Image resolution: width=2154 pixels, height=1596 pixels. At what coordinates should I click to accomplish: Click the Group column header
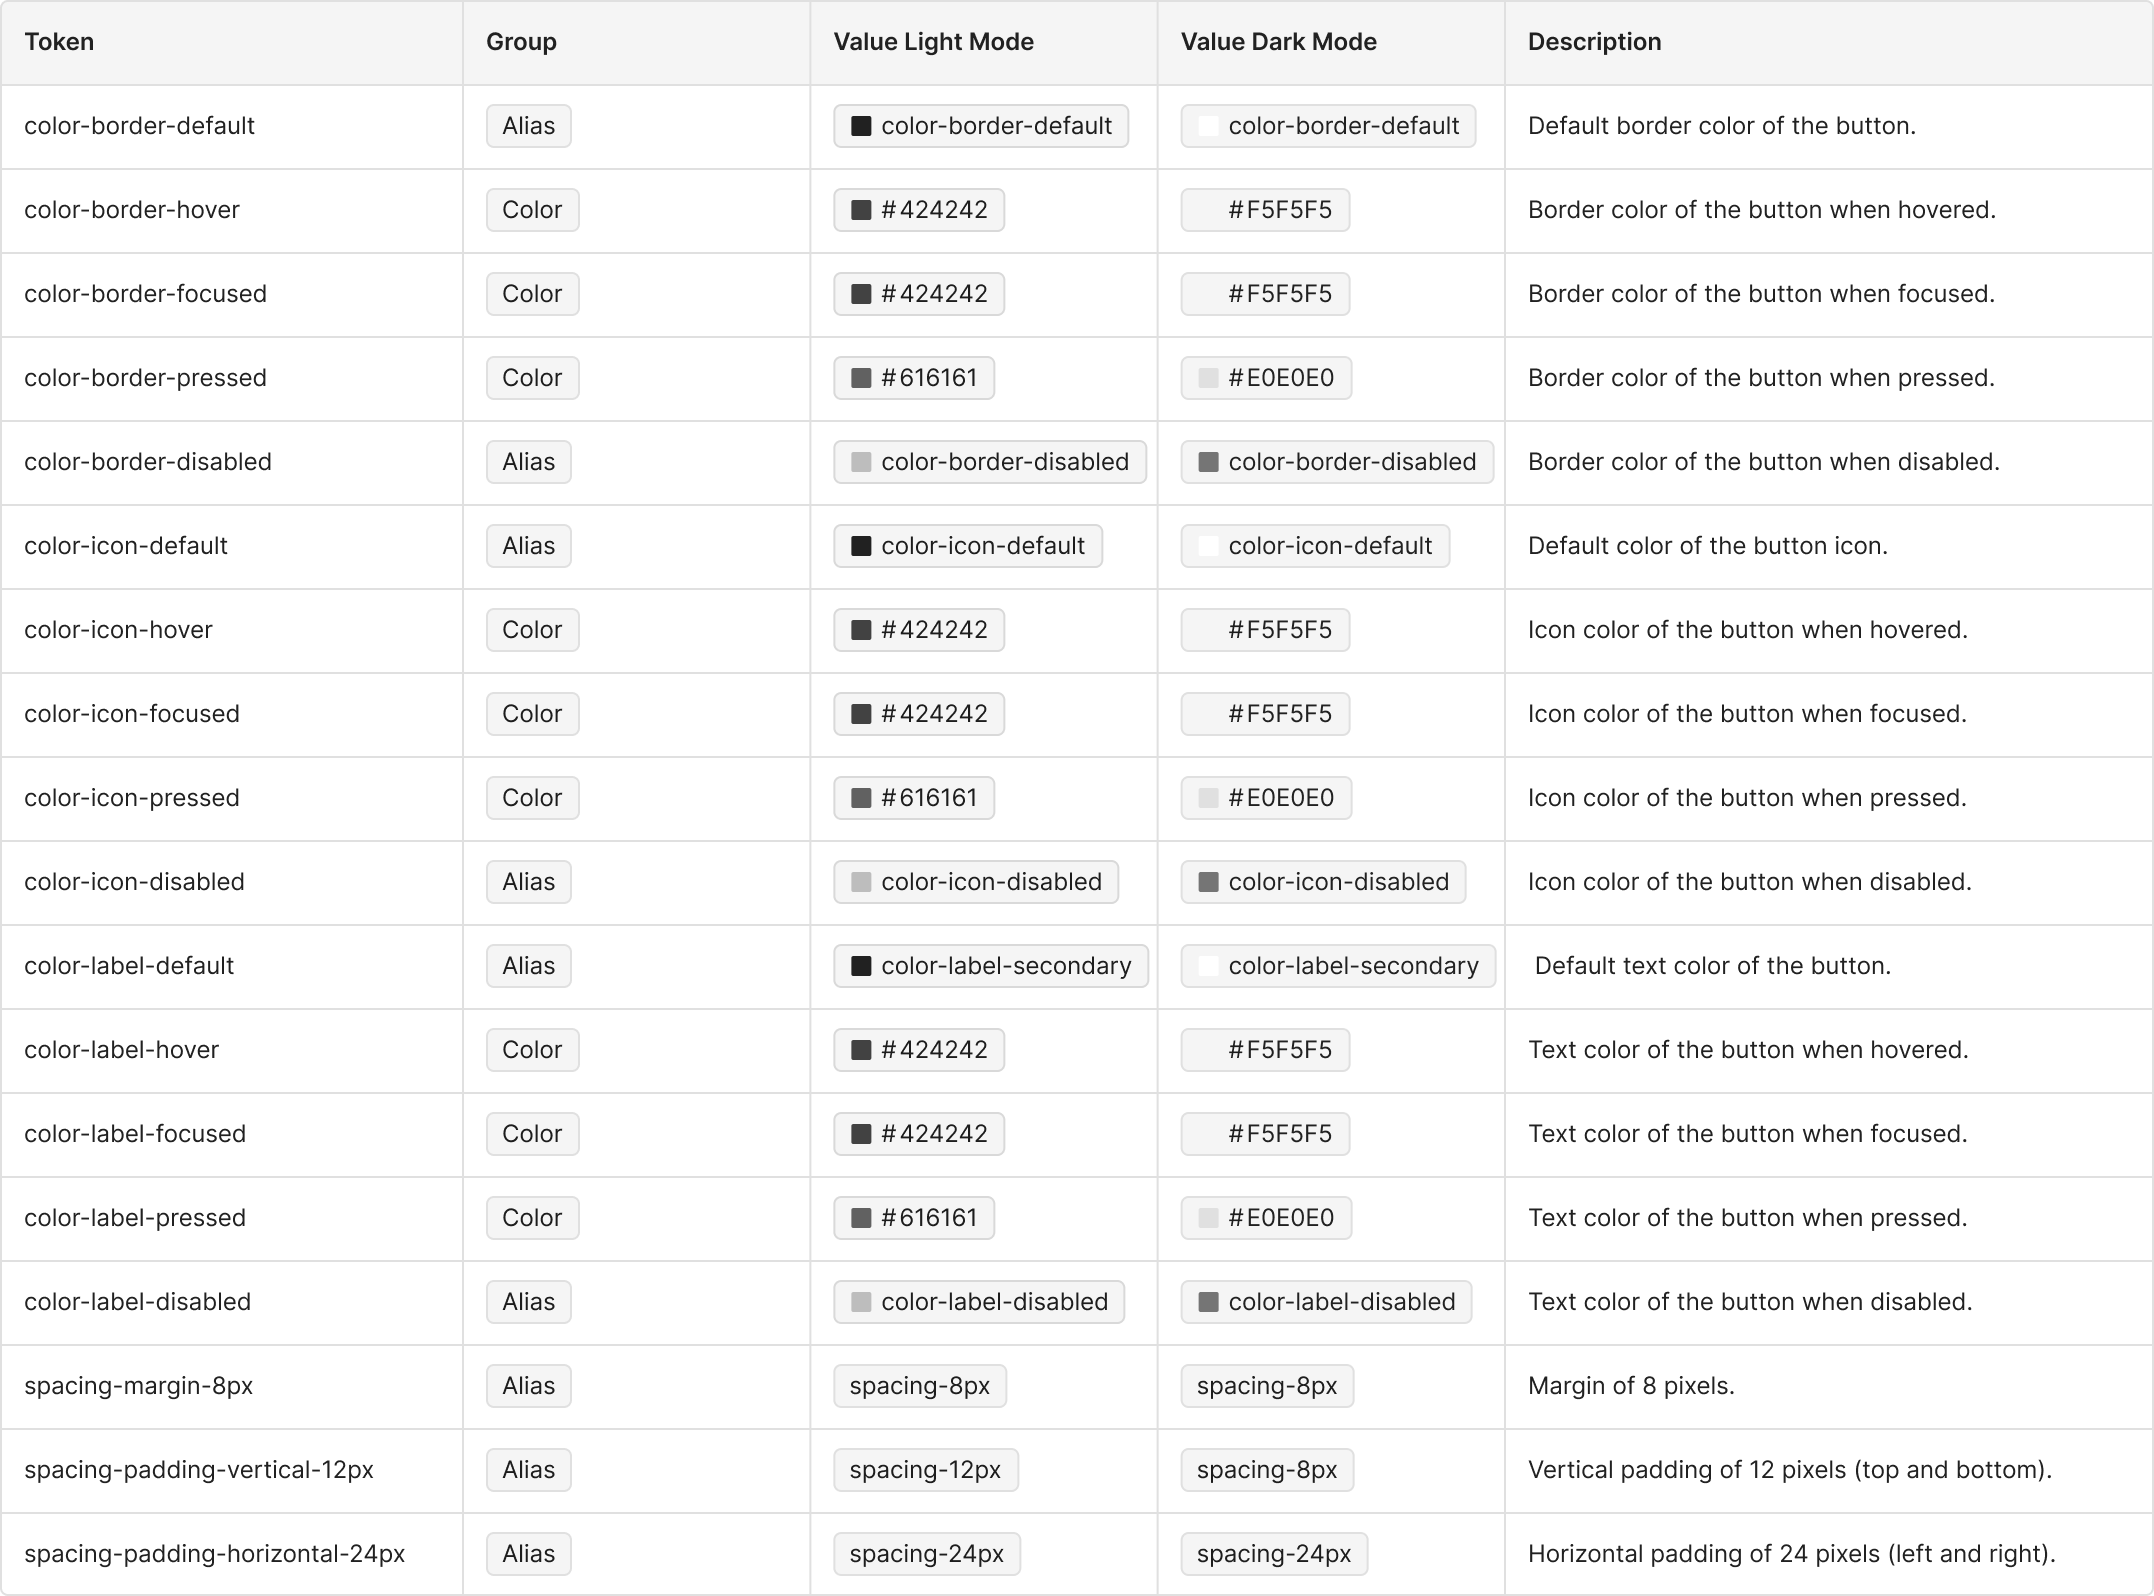pos(521,42)
